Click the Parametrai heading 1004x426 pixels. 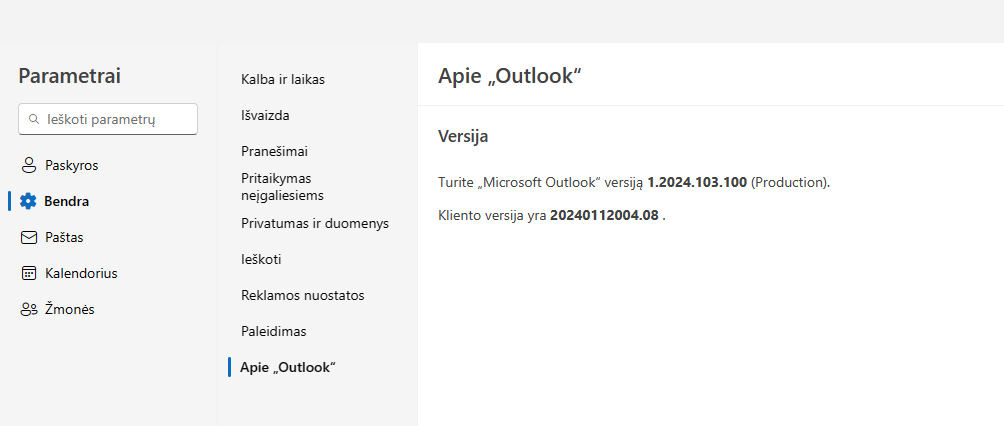tap(70, 76)
